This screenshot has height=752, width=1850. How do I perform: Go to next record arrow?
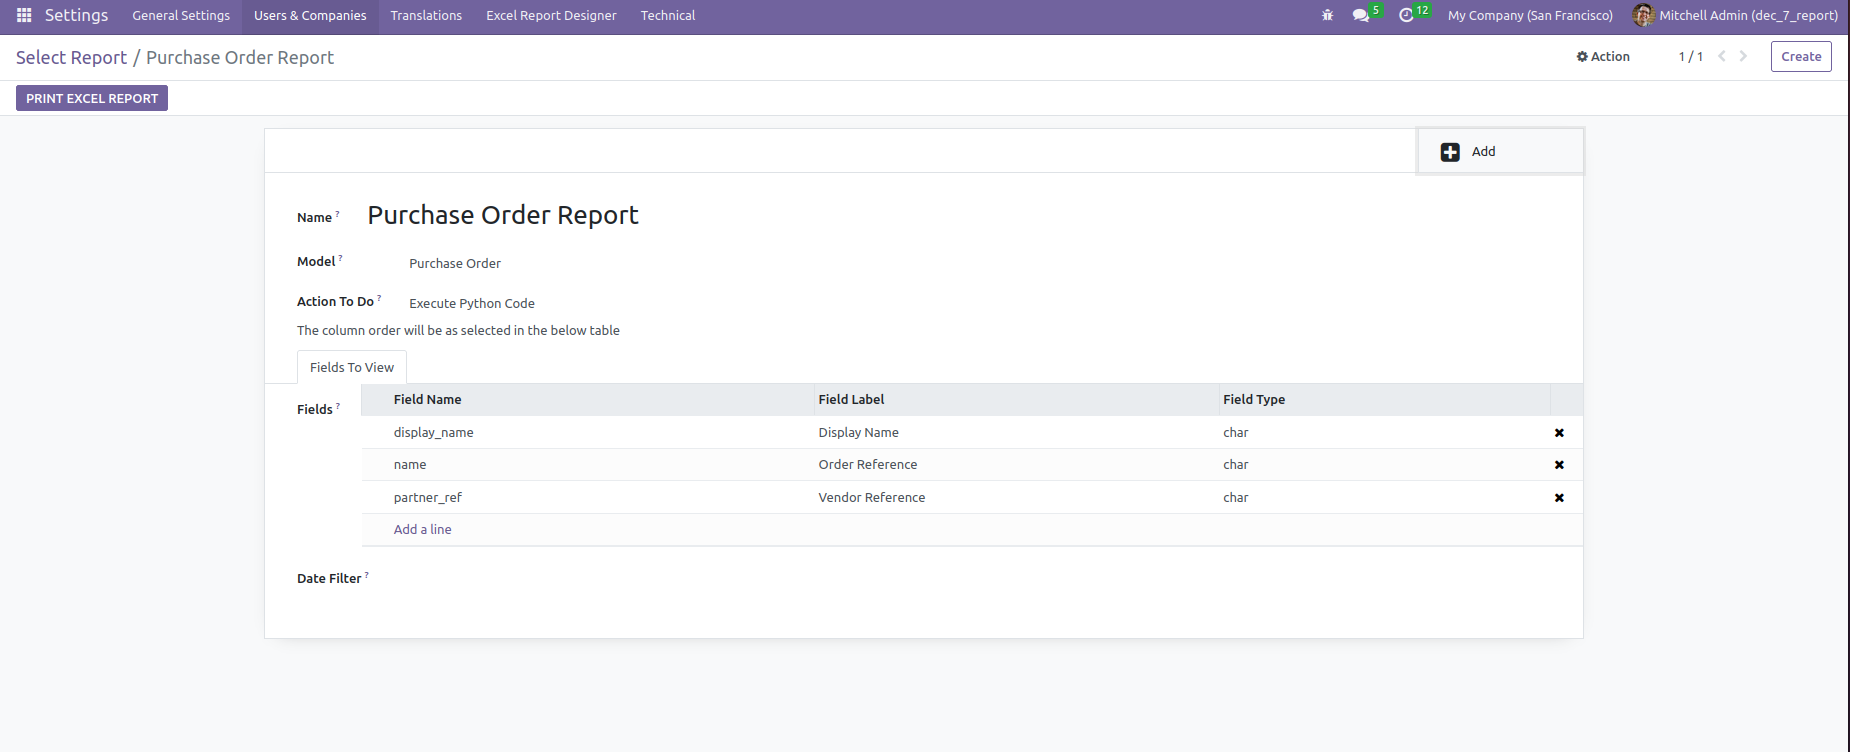1743,56
